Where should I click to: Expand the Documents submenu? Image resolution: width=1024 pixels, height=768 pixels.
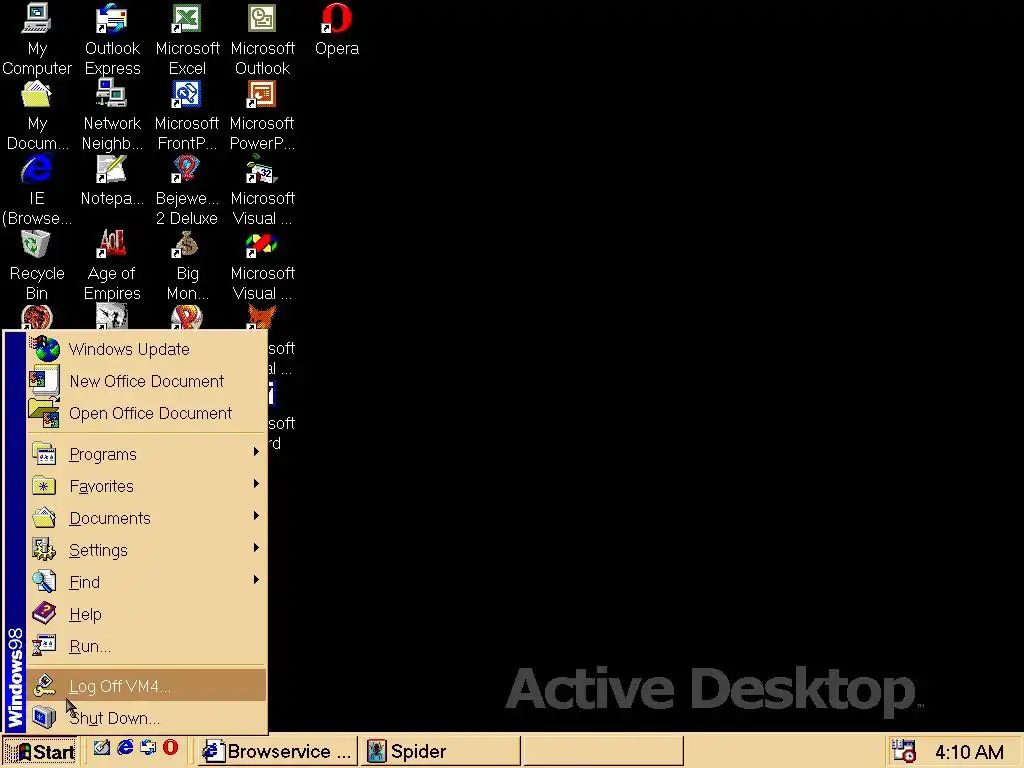click(x=146, y=519)
